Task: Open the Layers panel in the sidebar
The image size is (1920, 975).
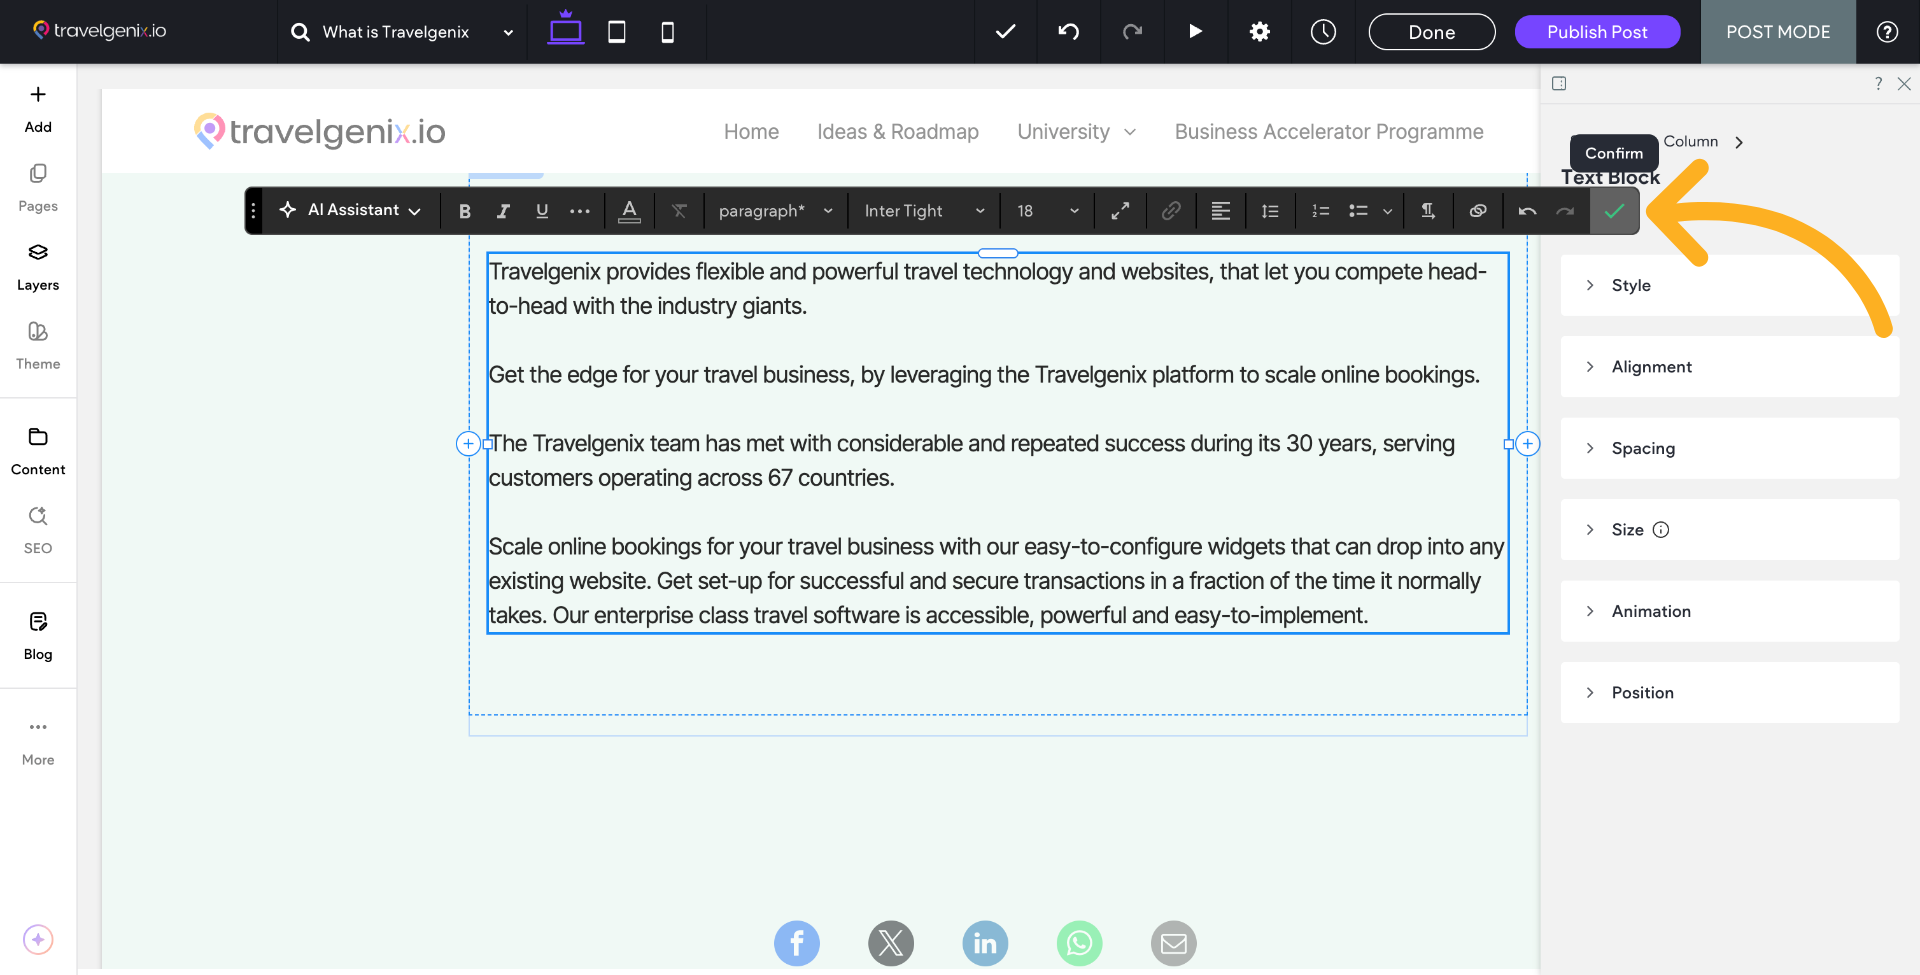Action: click(37, 265)
